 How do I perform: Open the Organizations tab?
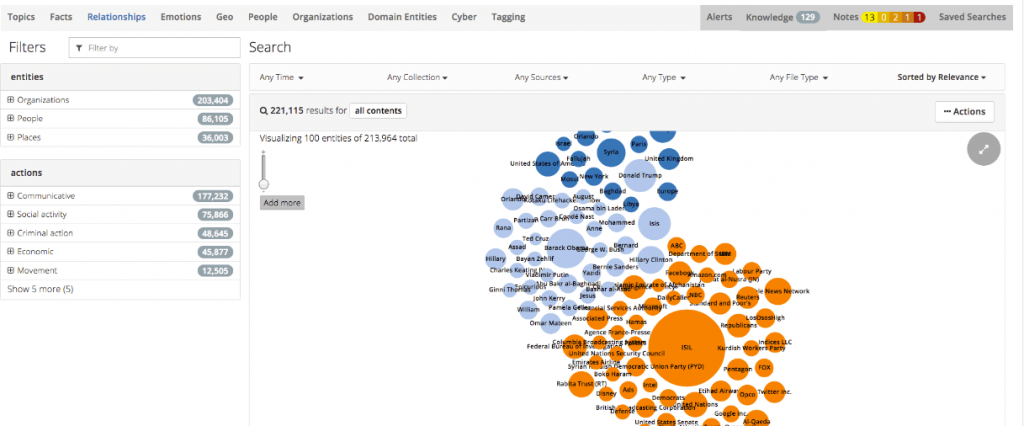tap(323, 17)
